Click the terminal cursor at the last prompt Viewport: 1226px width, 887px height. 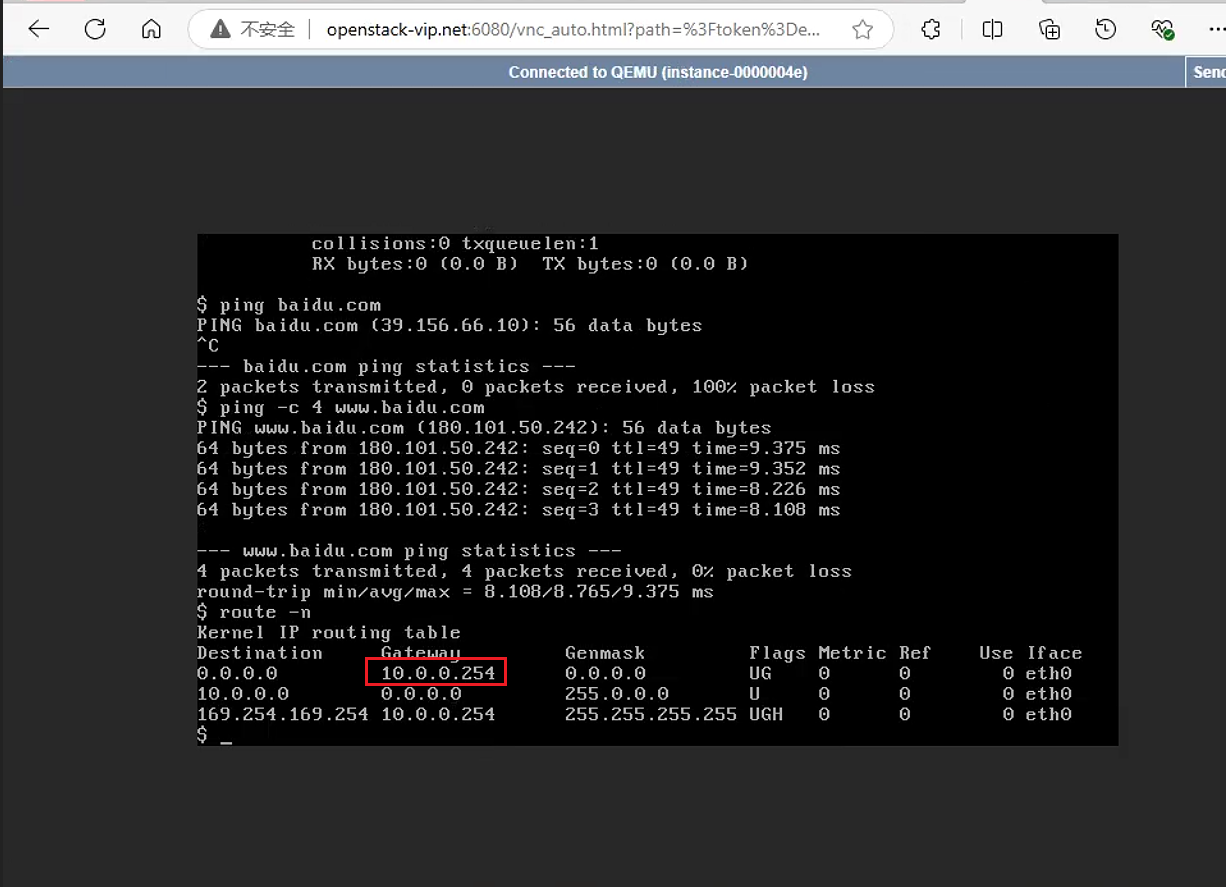coord(226,741)
